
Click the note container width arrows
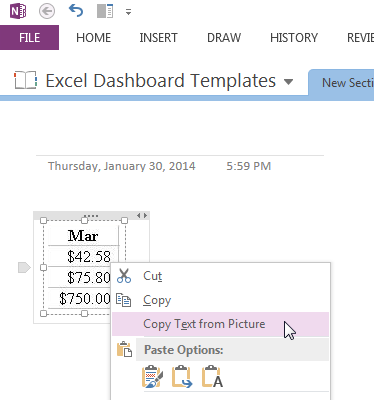(x=142, y=216)
